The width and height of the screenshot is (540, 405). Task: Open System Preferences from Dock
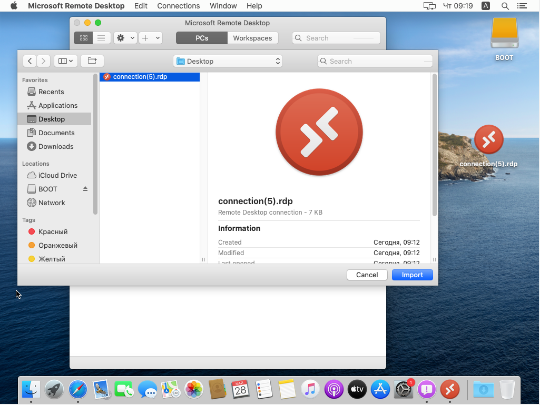click(x=404, y=390)
